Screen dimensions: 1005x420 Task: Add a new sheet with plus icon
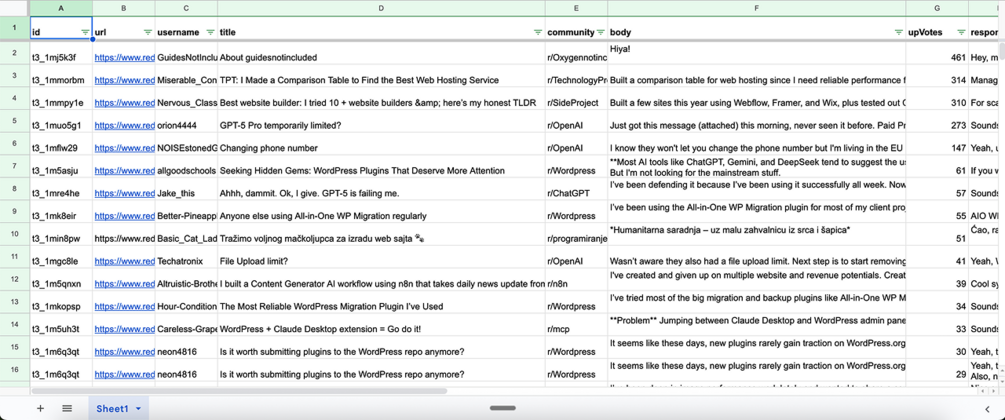pyautogui.click(x=40, y=408)
